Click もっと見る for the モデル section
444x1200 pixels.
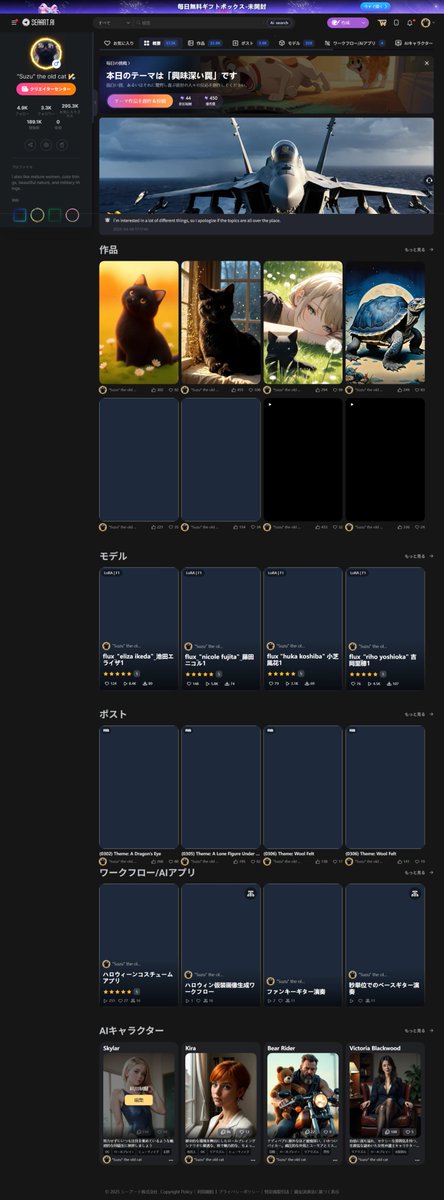pyautogui.click(x=418, y=556)
